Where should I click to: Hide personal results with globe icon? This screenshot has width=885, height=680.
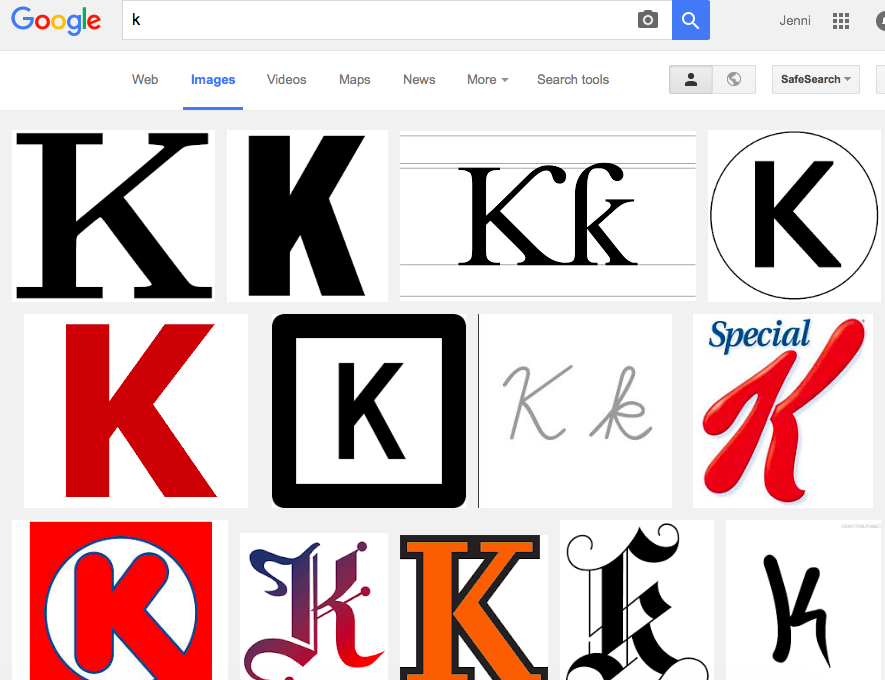coord(734,80)
